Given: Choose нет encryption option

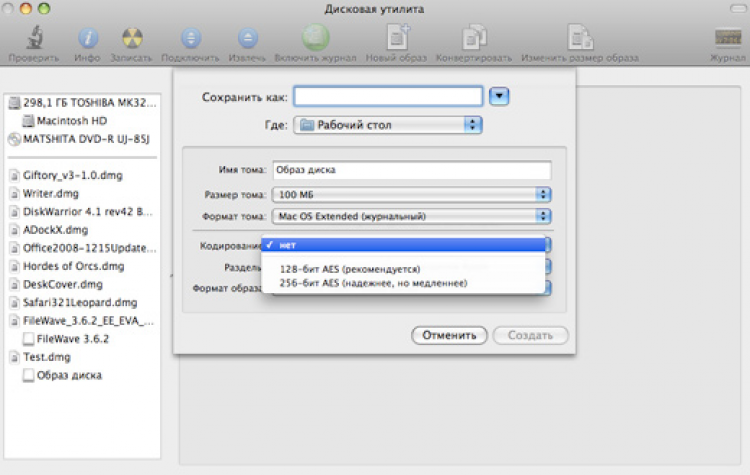Looking at the screenshot, I should [403, 245].
